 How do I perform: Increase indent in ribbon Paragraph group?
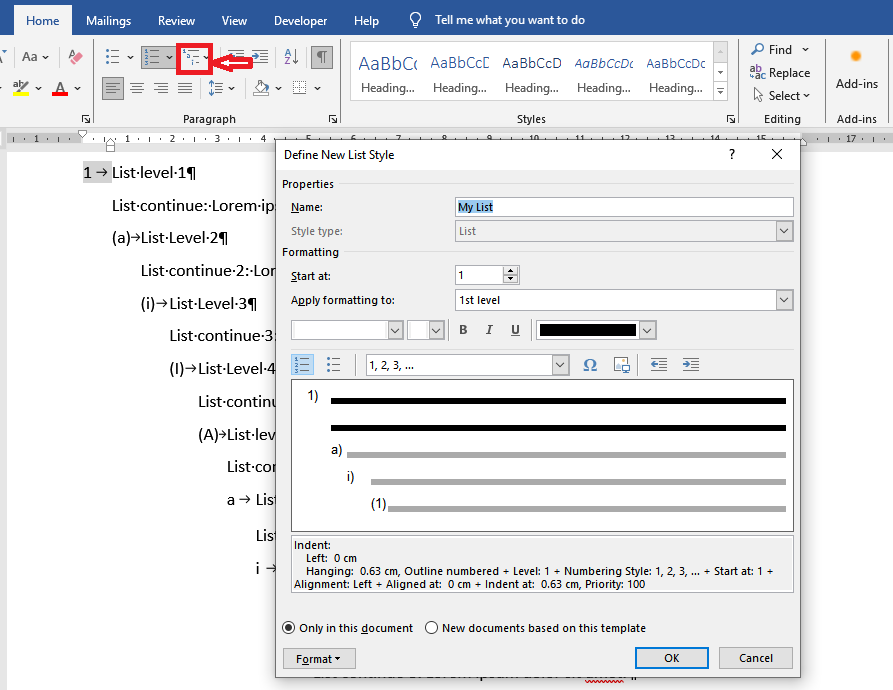(260, 57)
